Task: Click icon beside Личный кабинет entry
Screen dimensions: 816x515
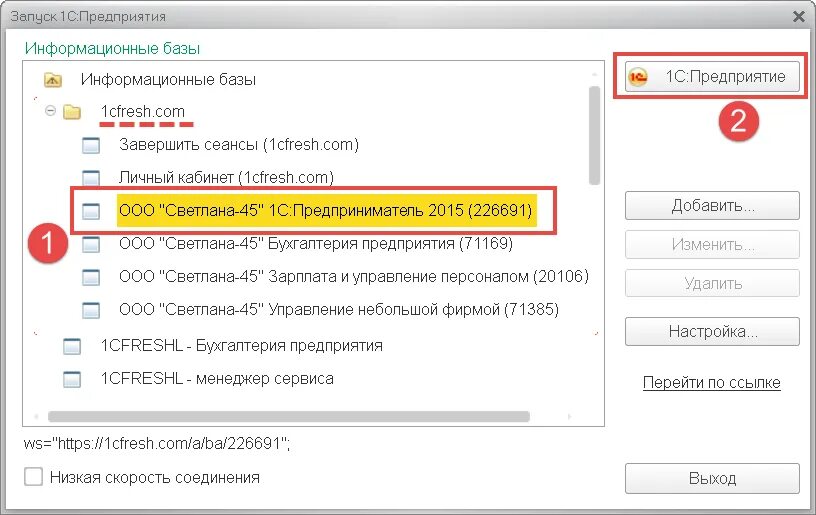Action: 91,178
